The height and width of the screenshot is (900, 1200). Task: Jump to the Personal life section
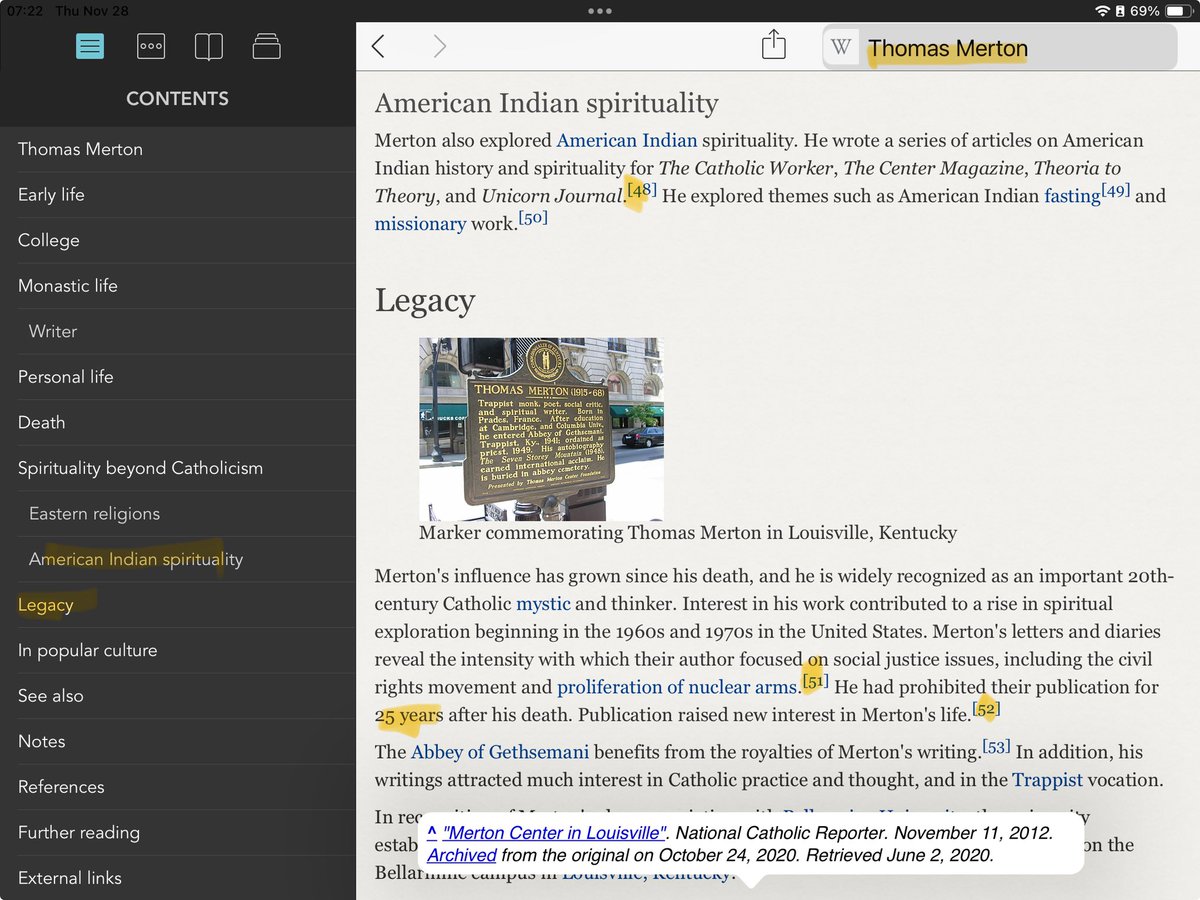point(178,377)
